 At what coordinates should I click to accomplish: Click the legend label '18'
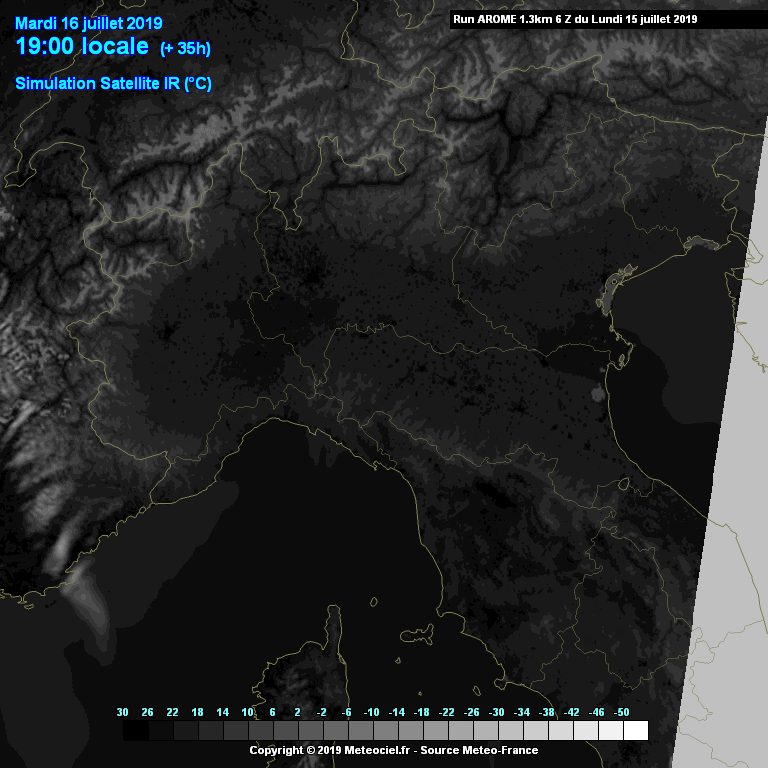tap(197, 712)
